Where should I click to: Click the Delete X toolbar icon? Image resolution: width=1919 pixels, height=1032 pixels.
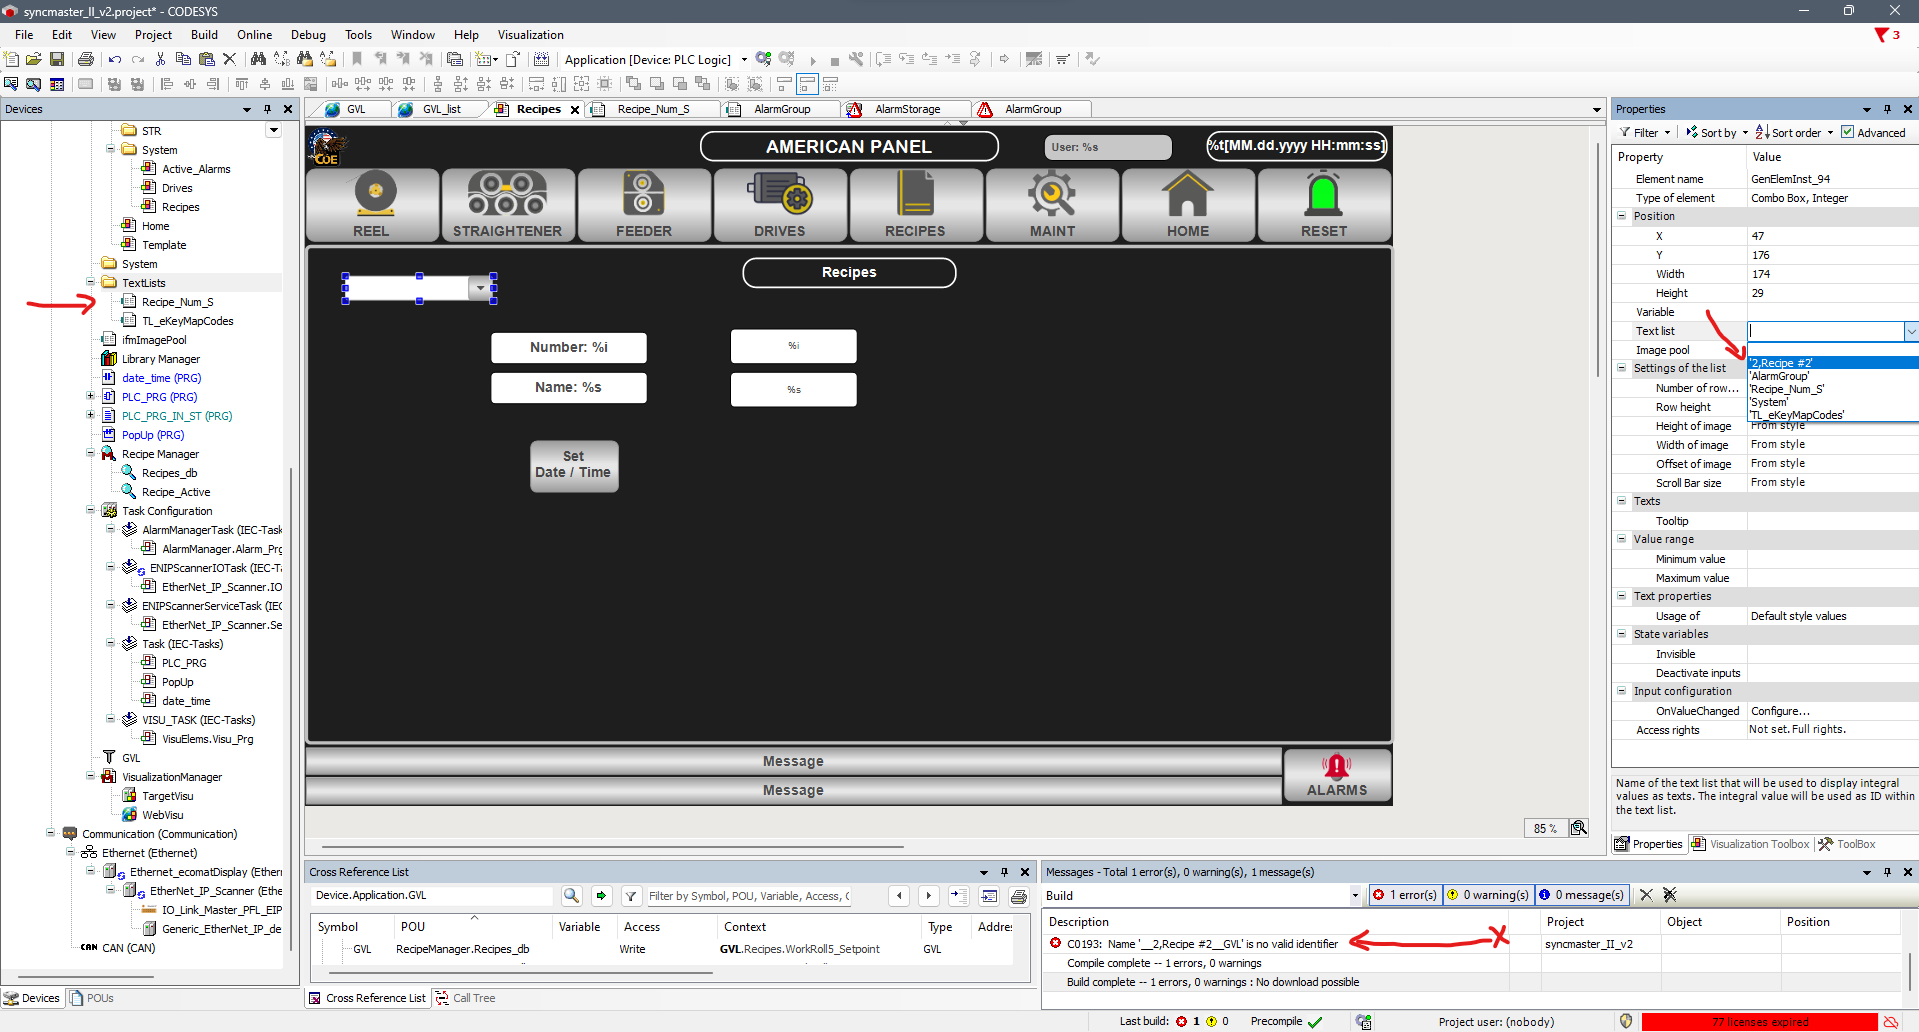pos(229,59)
